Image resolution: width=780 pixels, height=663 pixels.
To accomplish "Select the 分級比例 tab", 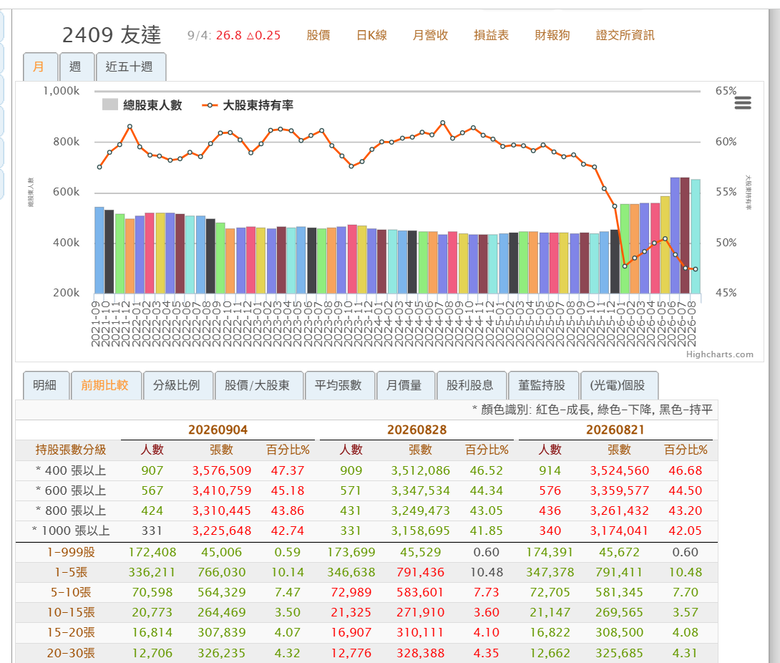I will 177,385.
